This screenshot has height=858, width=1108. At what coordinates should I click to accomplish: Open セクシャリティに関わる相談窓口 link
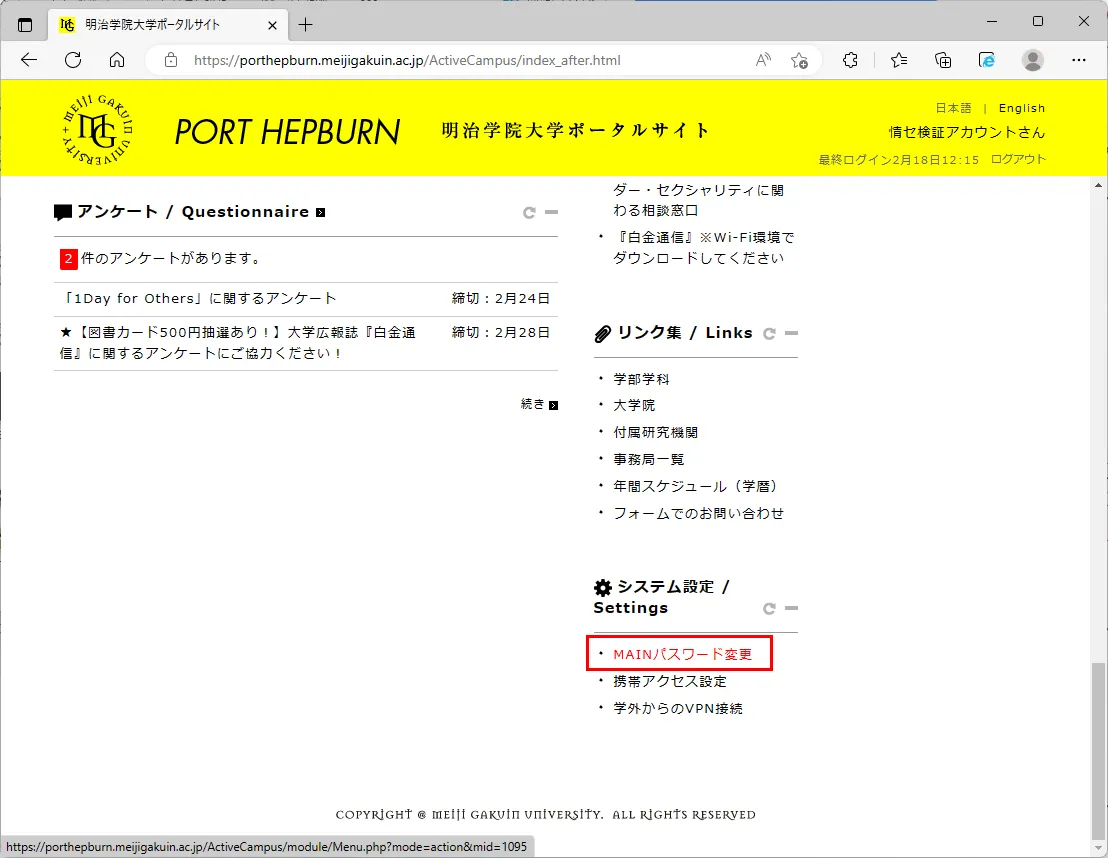click(698, 200)
